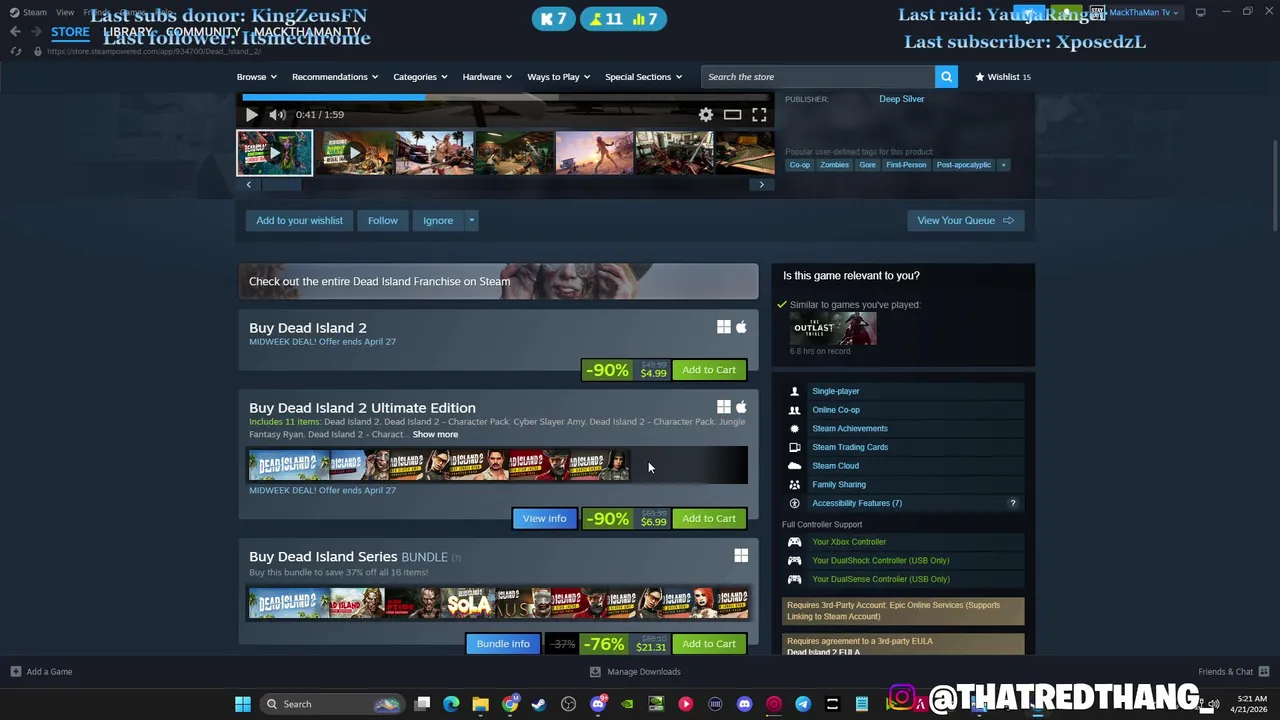This screenshot has width=1280, height=720.
Task: Expand the Special Sections menu
Action: point(643,77)
